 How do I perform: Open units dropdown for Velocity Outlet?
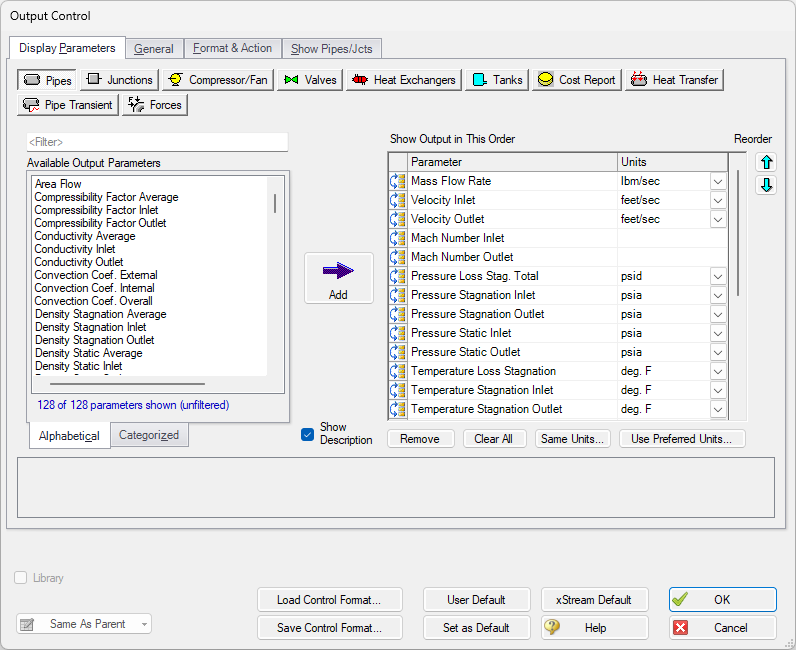(x=717, y=219)
